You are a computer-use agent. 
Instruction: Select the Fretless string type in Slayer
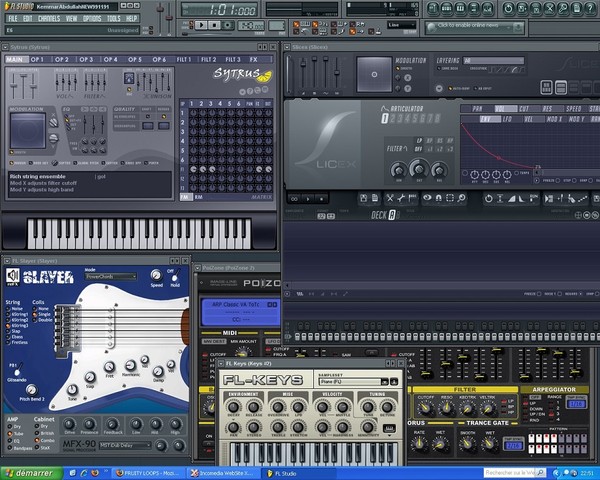[x=17, y=342]
